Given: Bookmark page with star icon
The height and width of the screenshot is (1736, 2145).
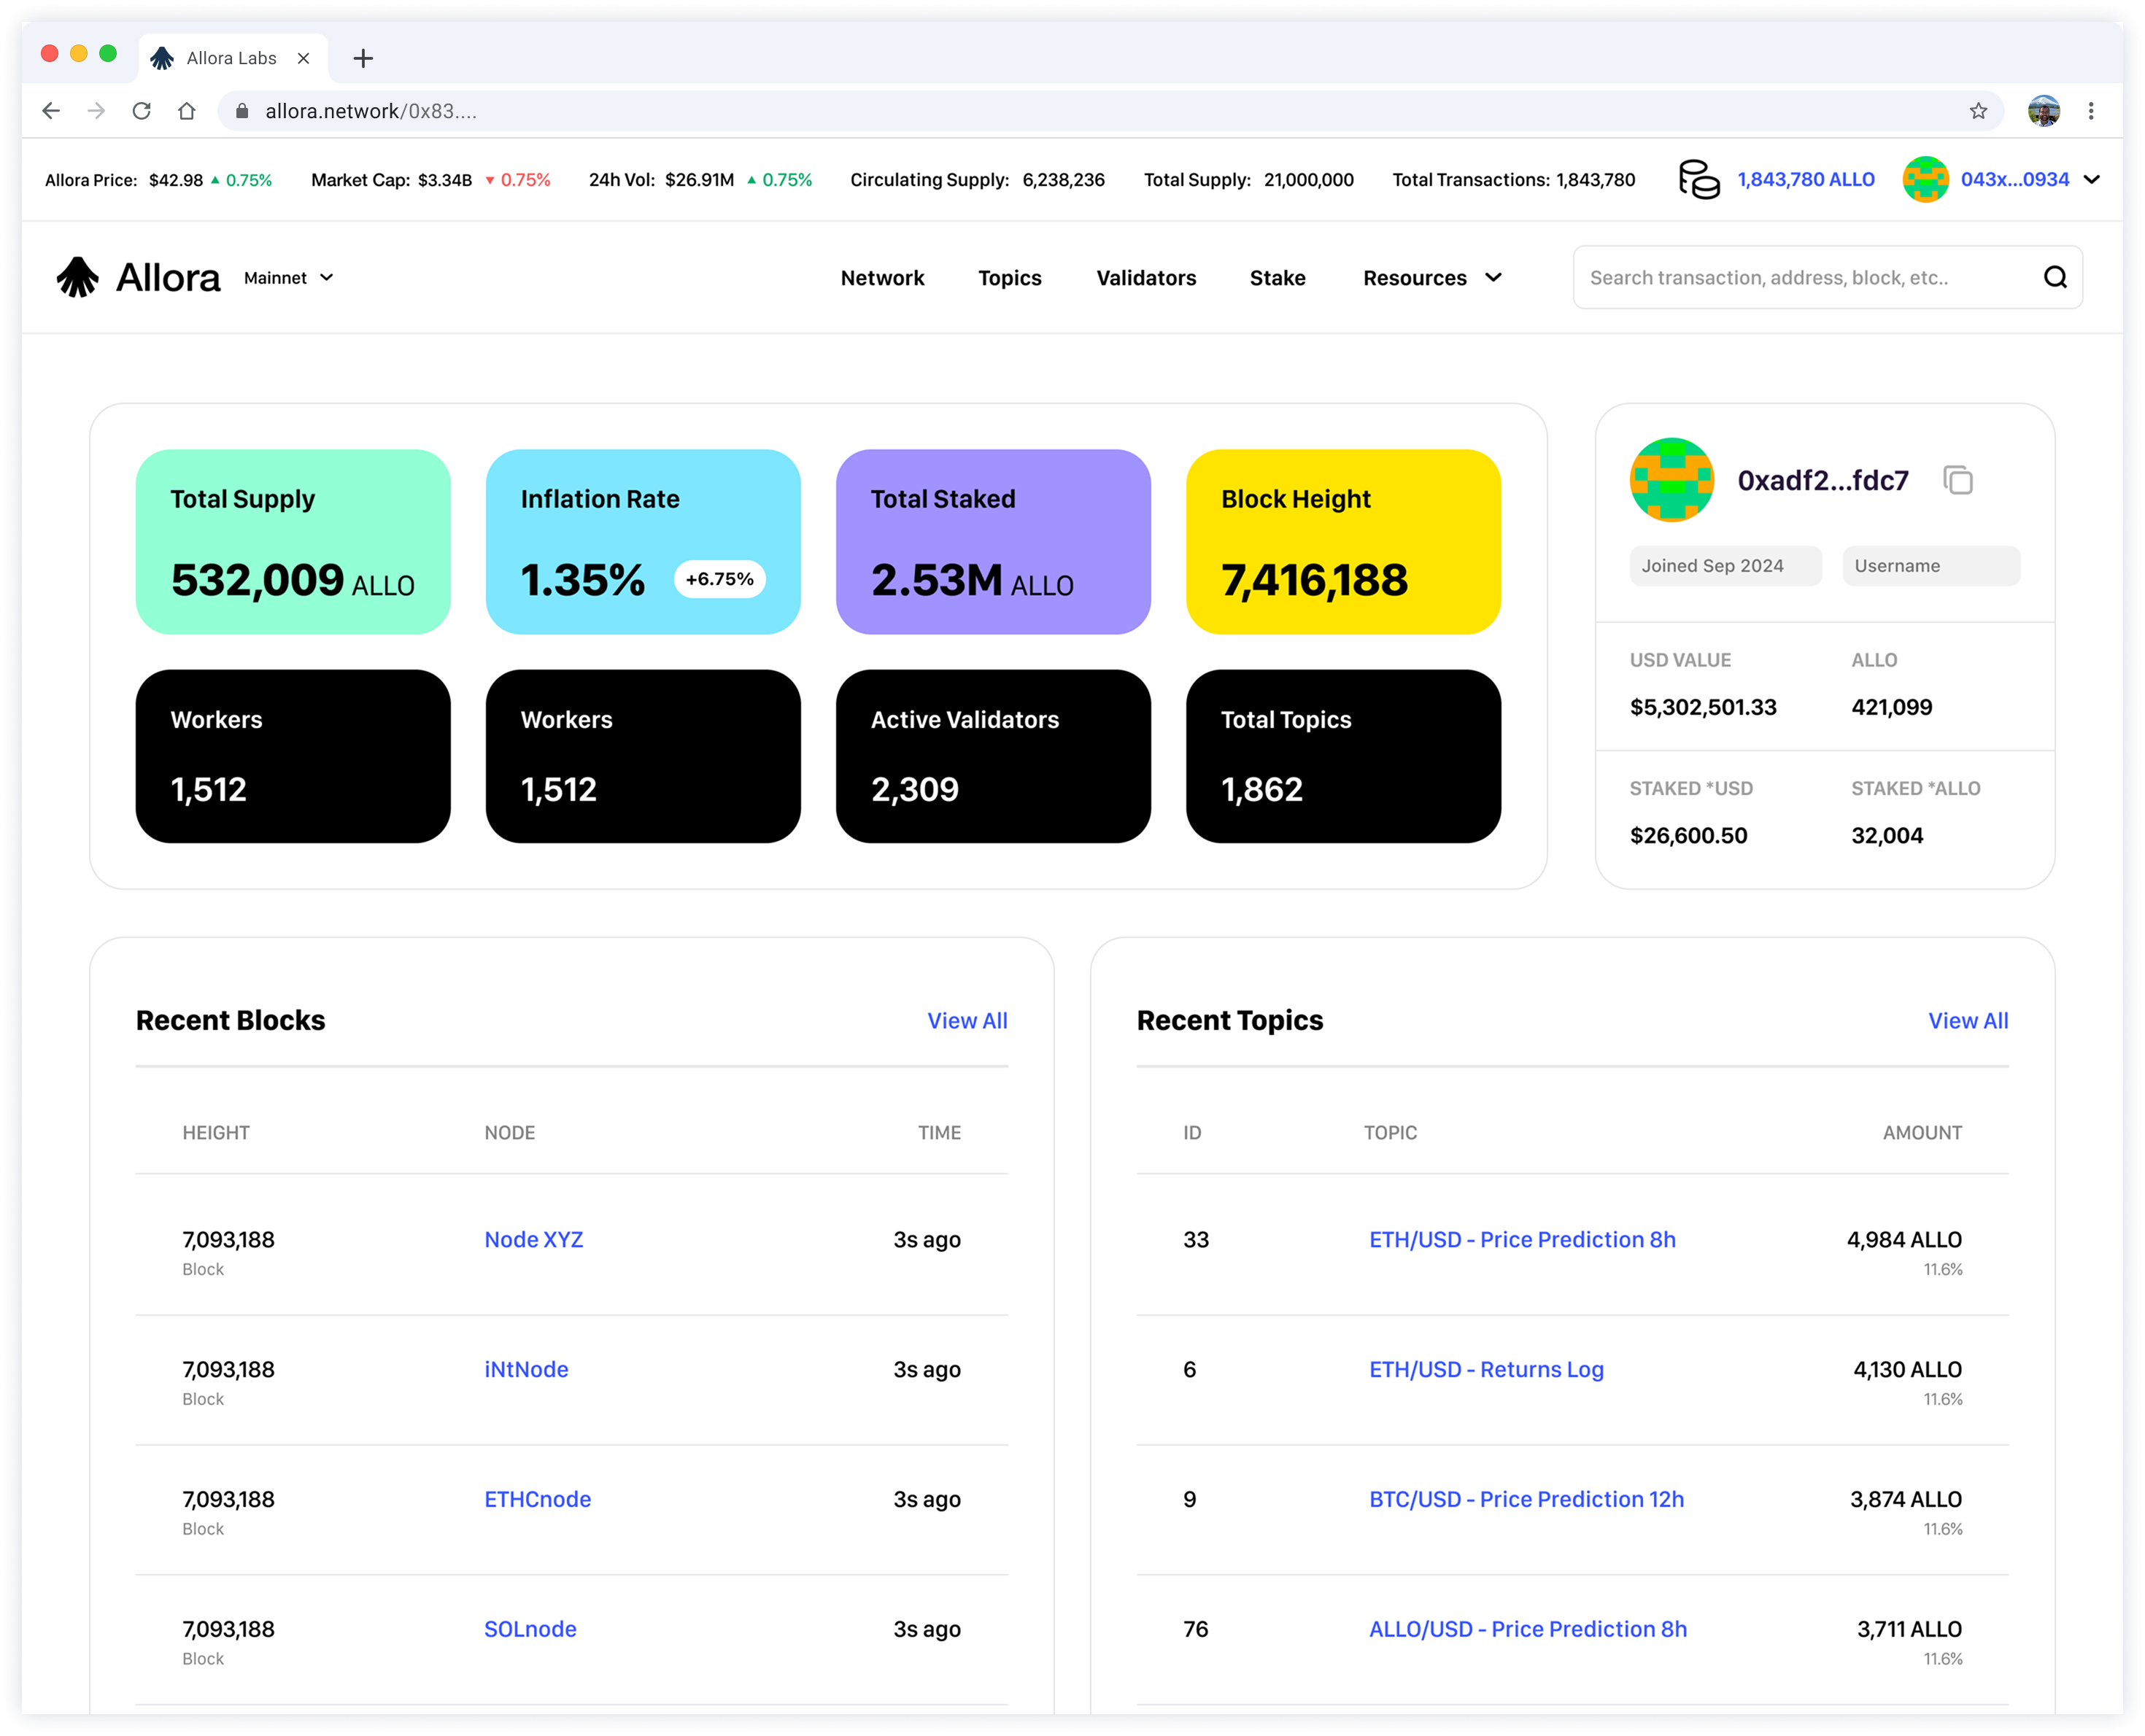Looking at the screenshot, I should click(x=1978, y=111).
